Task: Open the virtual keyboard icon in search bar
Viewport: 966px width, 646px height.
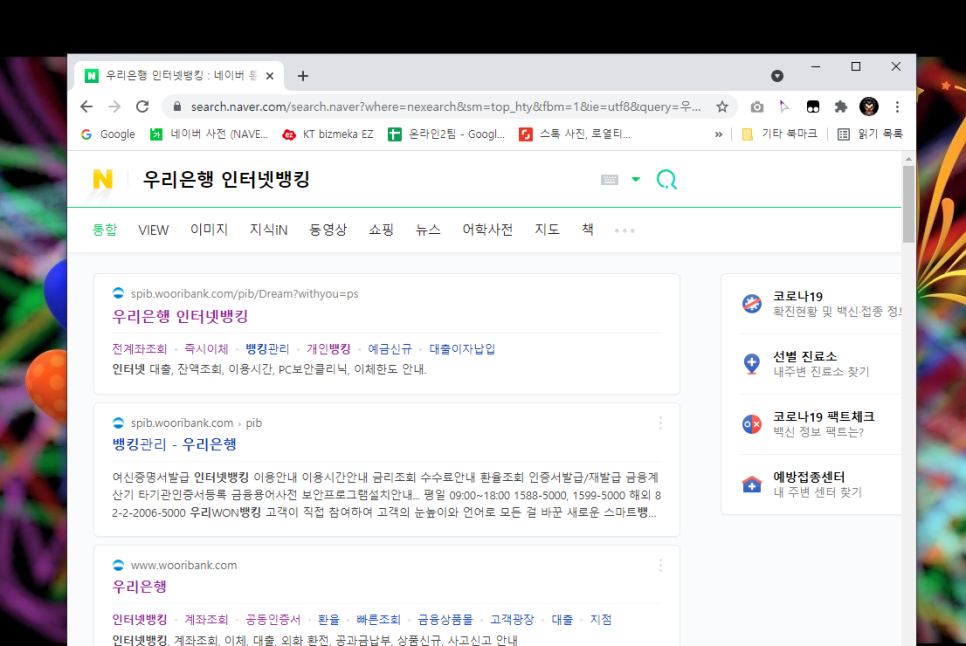Action: [x=609, y=180]
